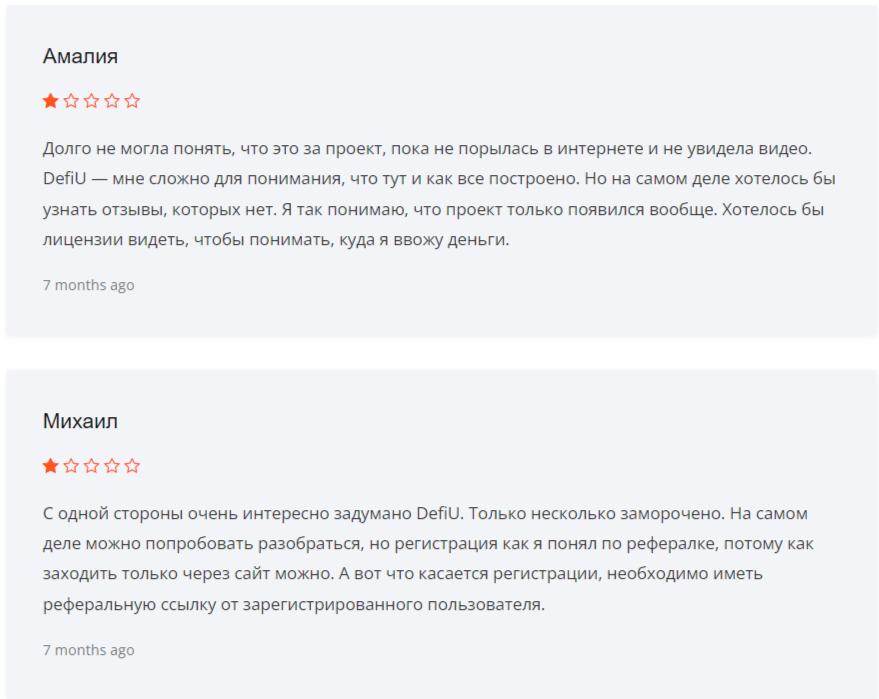Click the third star in Амалия's rating
879x699 pixels.
tap(91, 101)
